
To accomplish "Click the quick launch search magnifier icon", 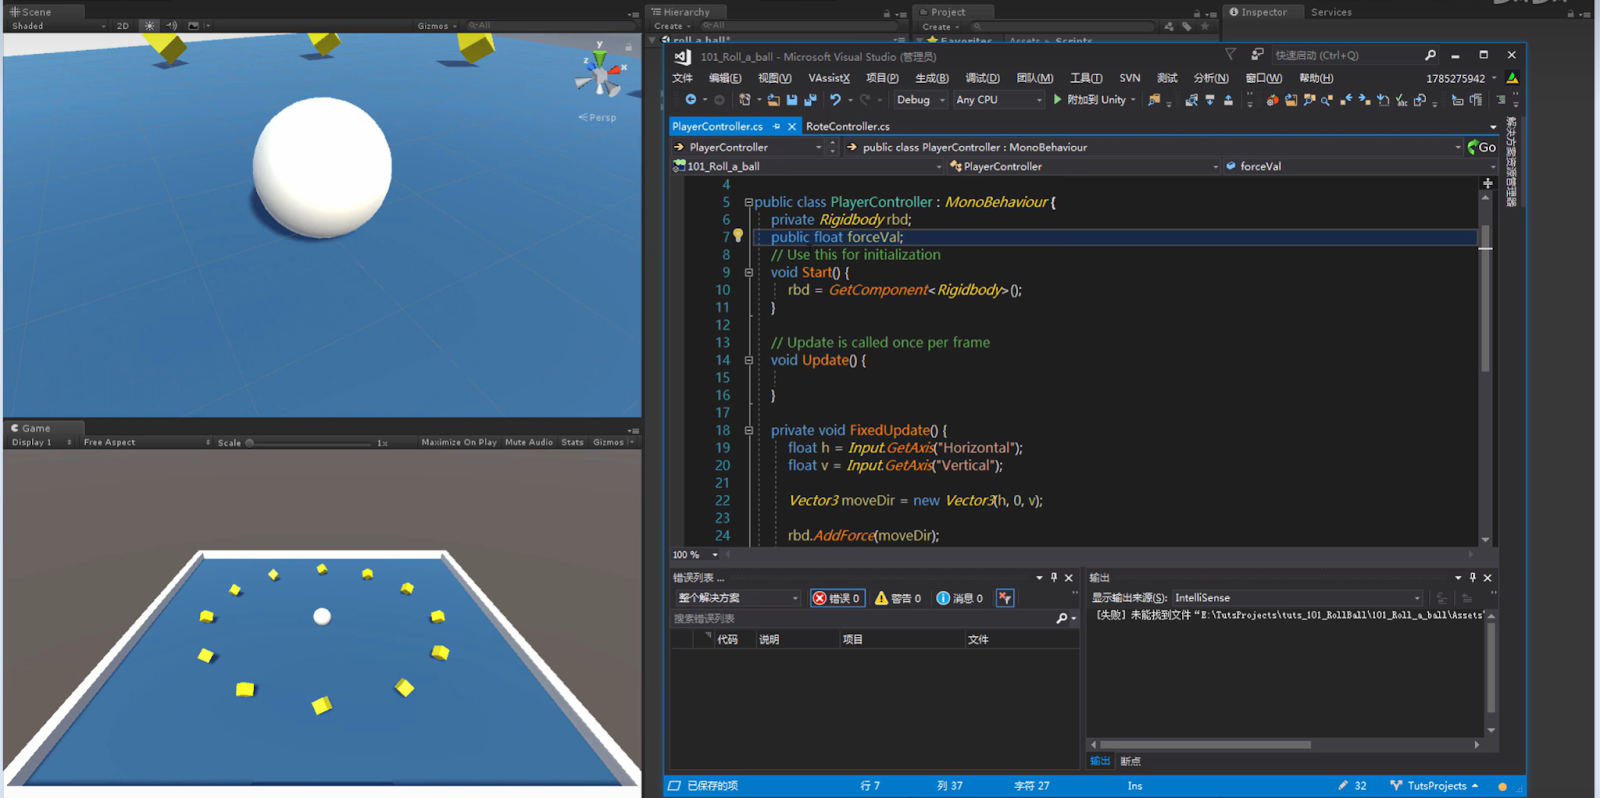I will coord(1430,56).
